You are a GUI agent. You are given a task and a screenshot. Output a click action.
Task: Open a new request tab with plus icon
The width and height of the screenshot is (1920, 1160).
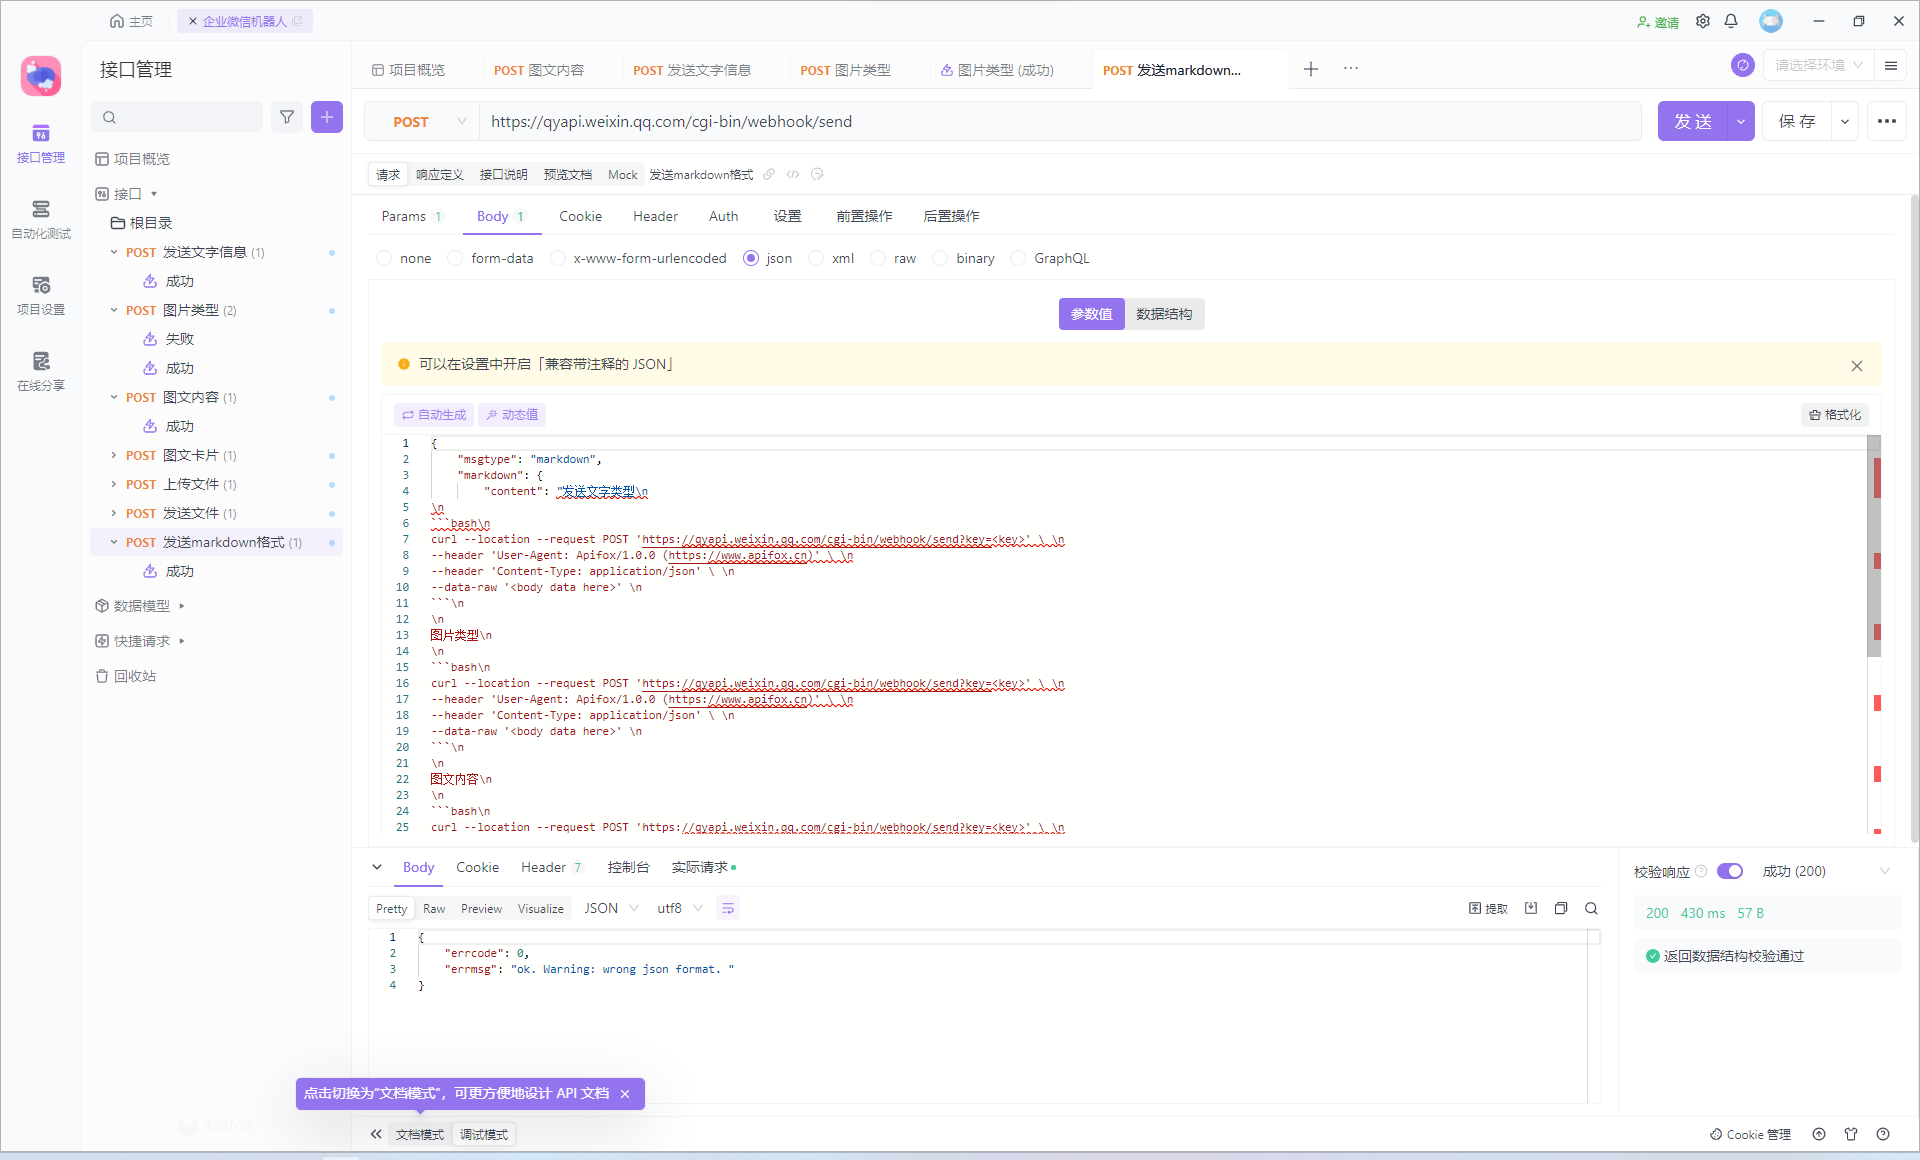point(1311,69)
